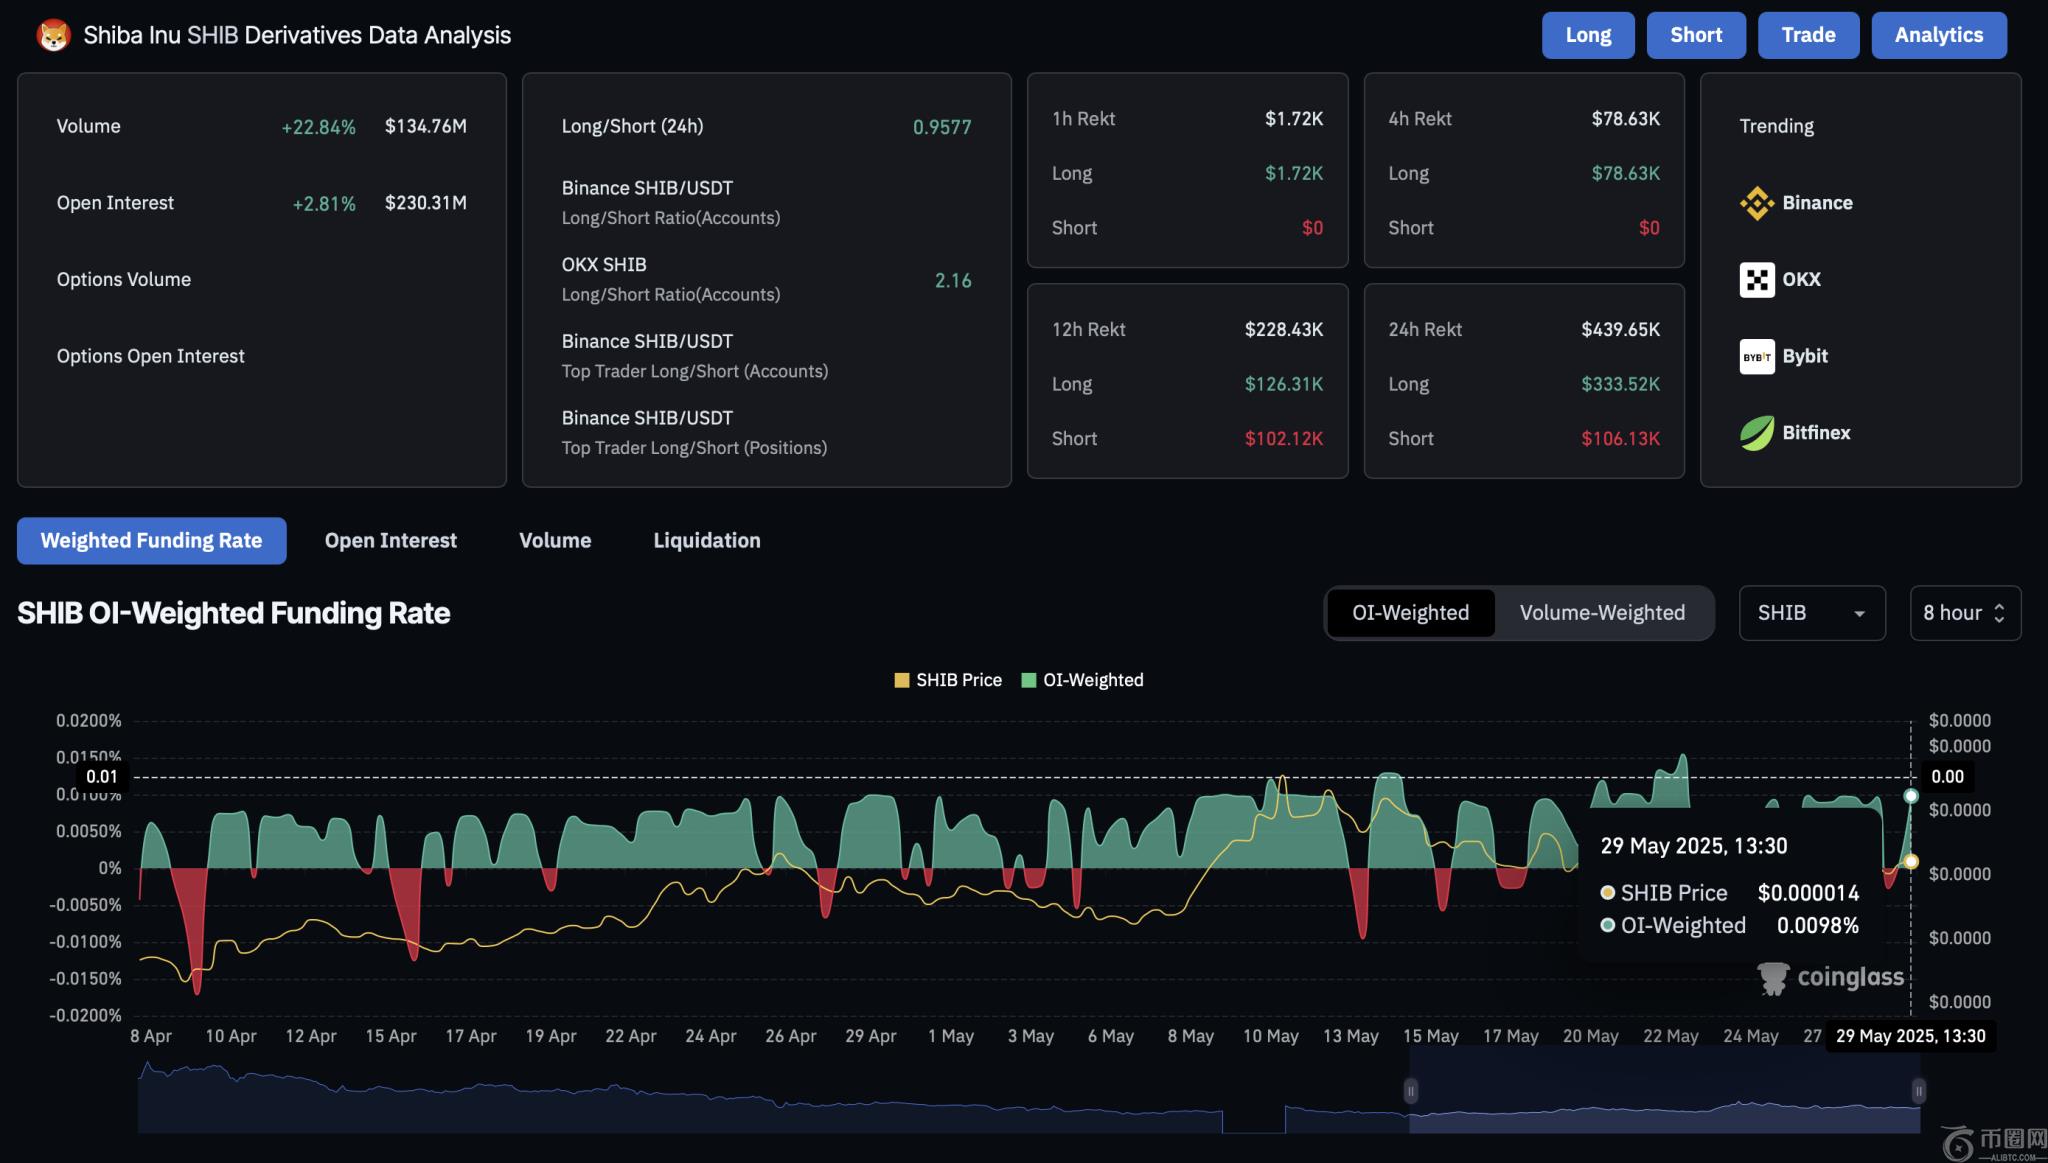Click the Bybit exchange logo icon

[1756, 357]
